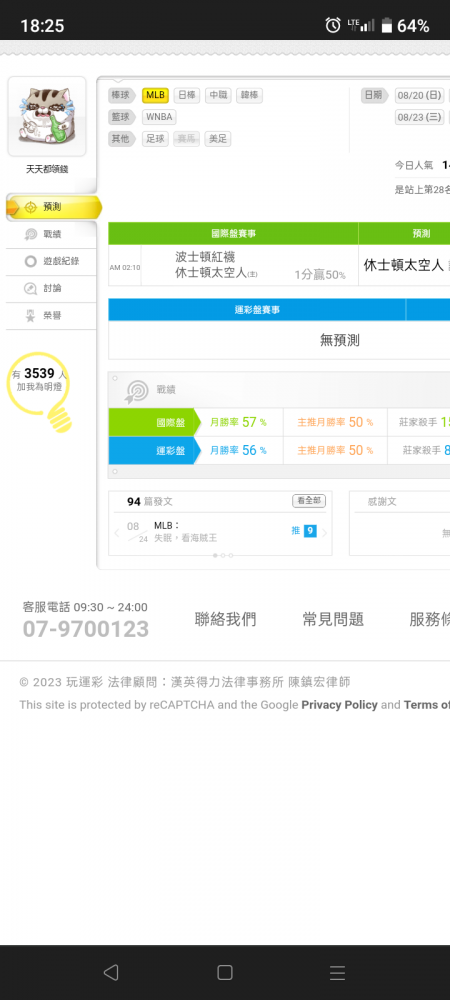Screen dimensions: 450x1000
Task: Open 戰績 record icon in sidebar
Action: tap(31, 234)
